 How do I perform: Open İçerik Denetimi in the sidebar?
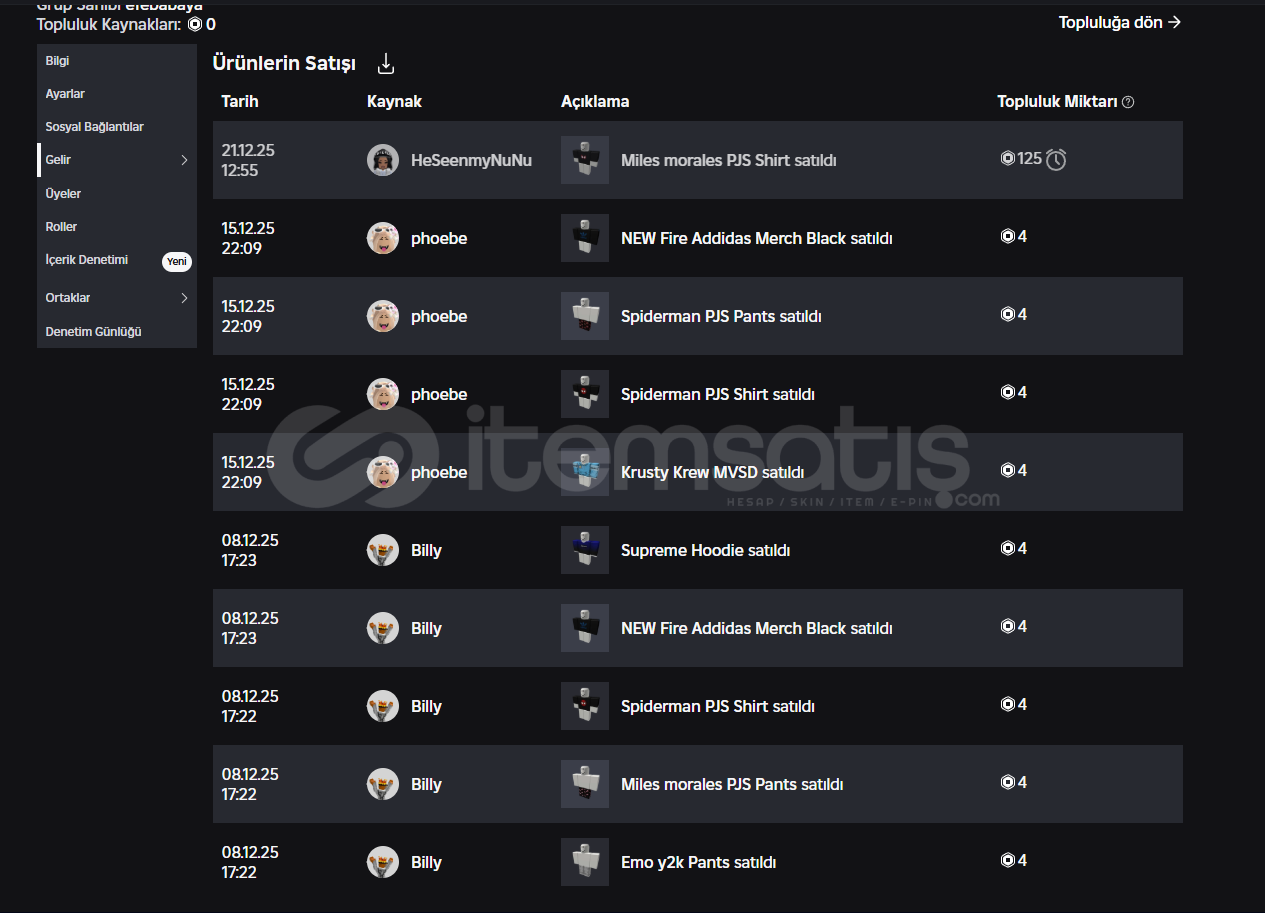point(87,260)
